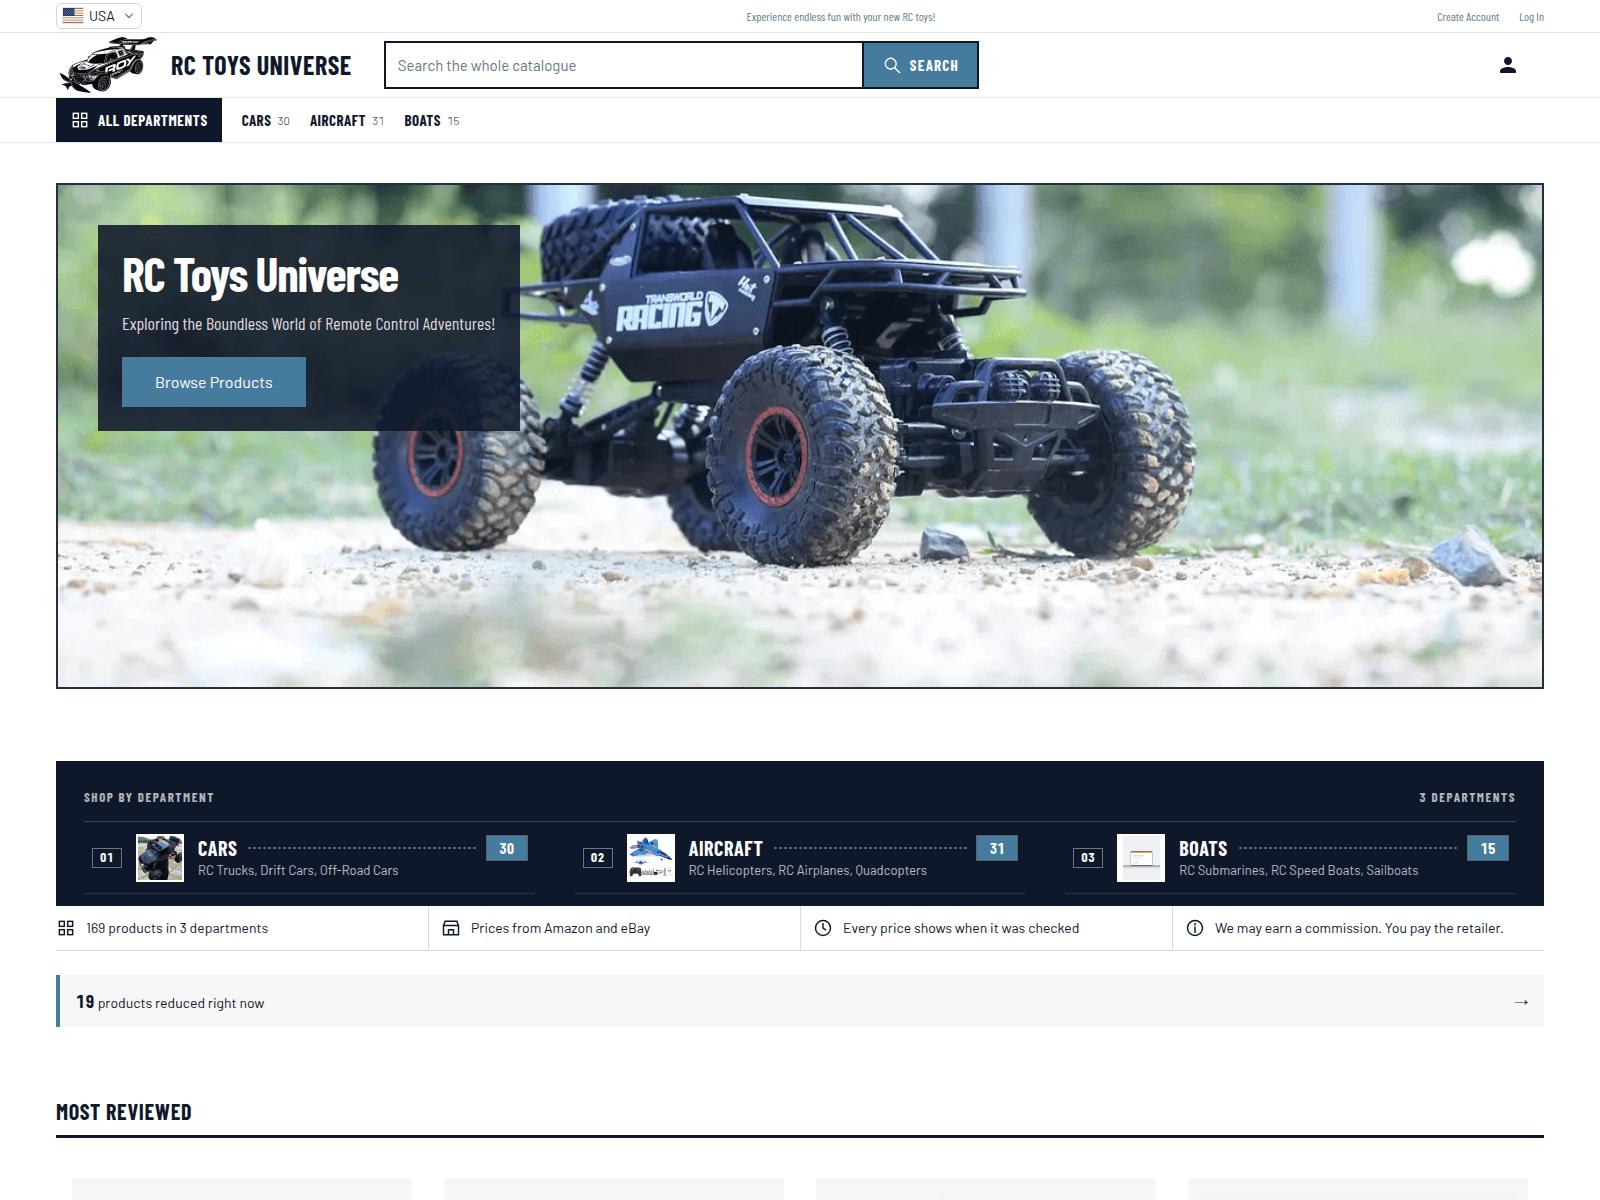Click the store icon beside Prices from Amazon
Image resolution: width=1600 pixels, height=1200 pixels.
coord(451,928)
